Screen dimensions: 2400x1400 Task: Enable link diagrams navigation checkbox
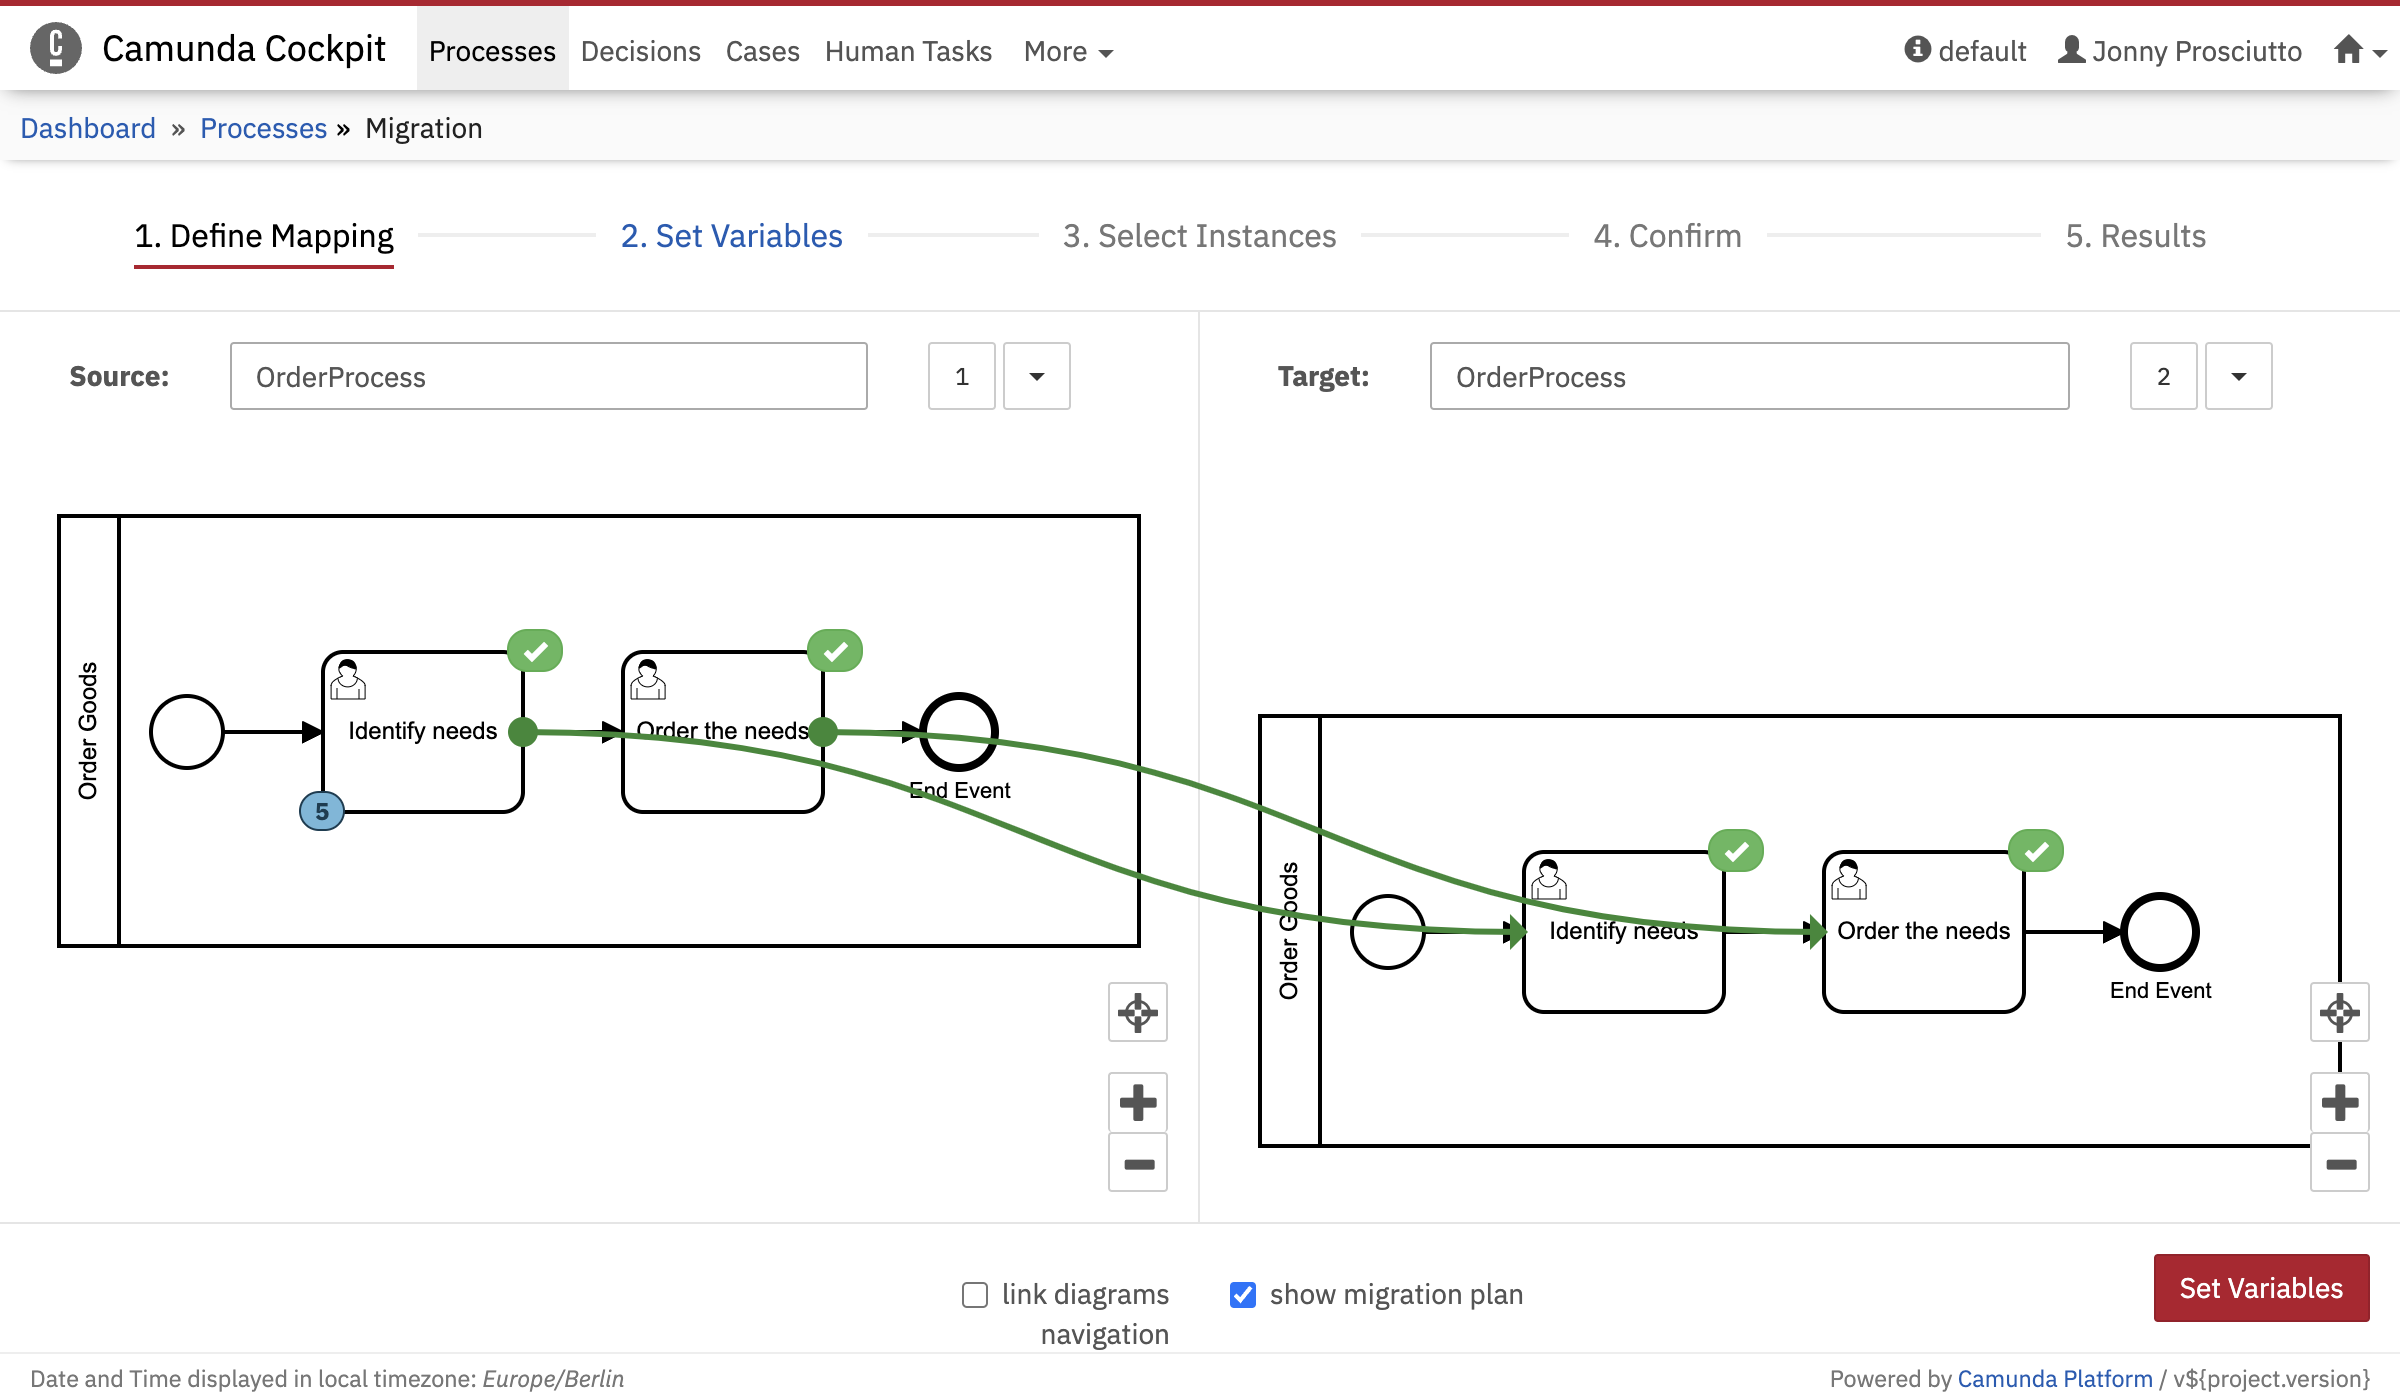click(975, 1295)
